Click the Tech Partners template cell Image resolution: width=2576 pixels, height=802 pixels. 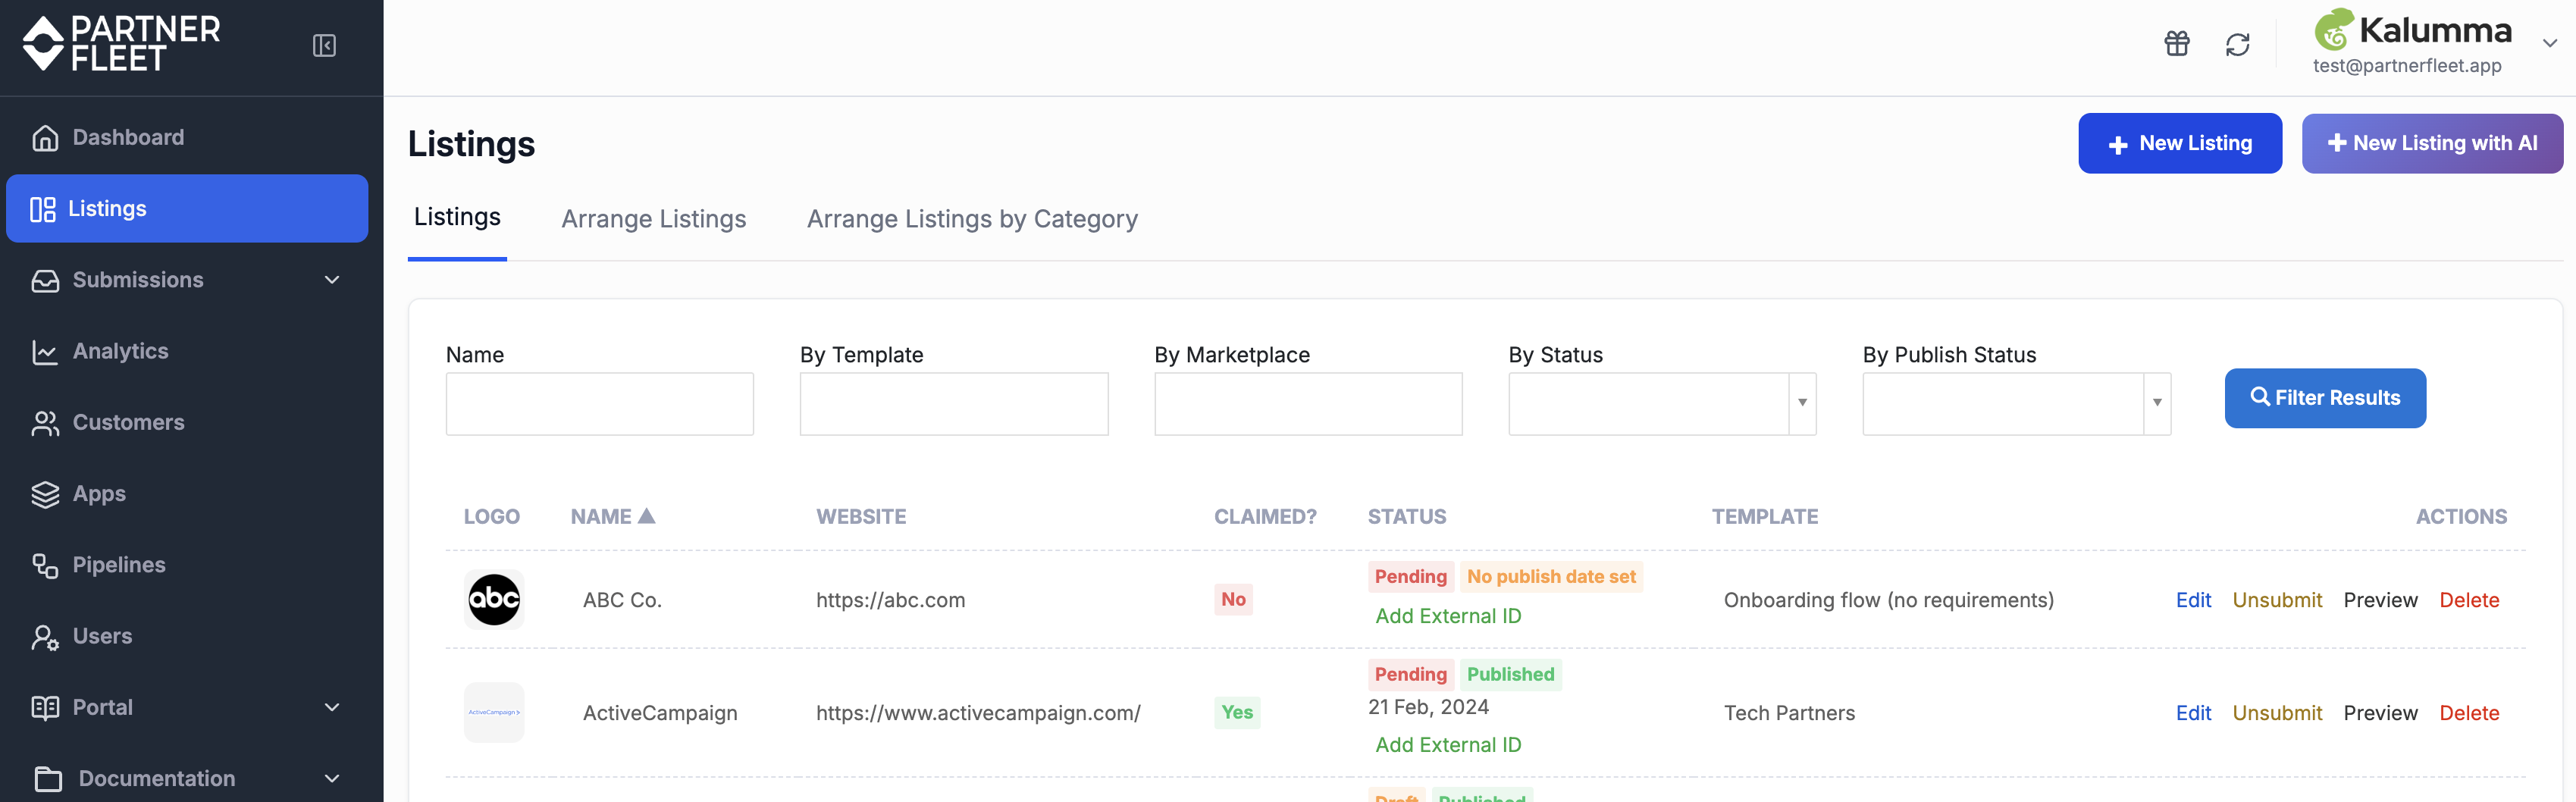pyautogui.click(x=1789, y=713)
